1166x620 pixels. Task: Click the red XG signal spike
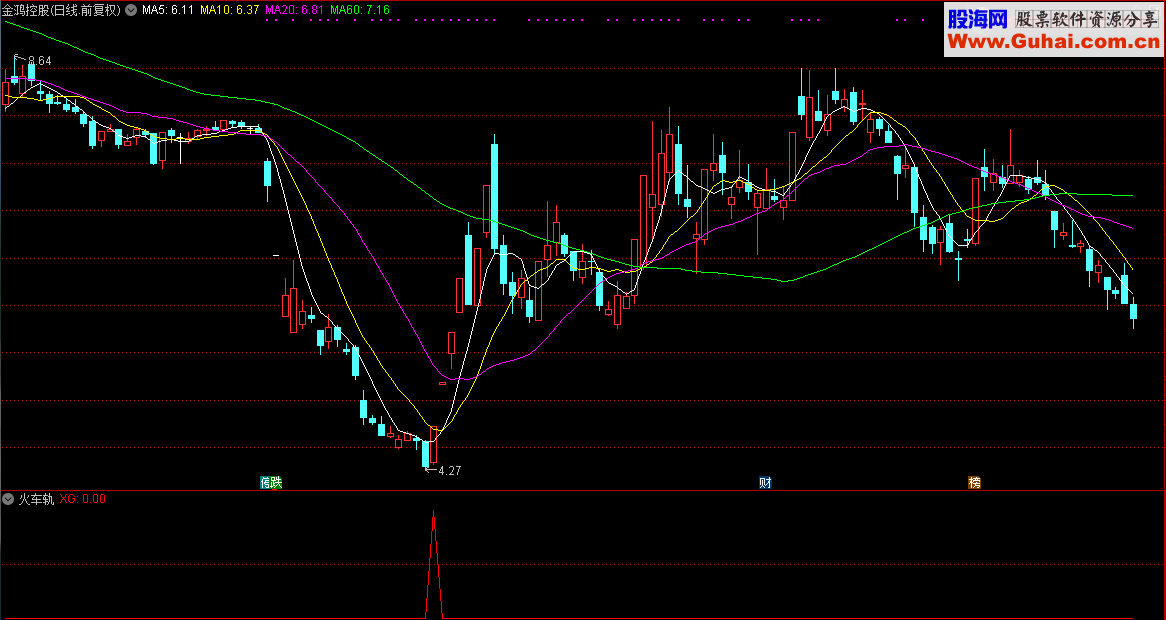[434, 564]
